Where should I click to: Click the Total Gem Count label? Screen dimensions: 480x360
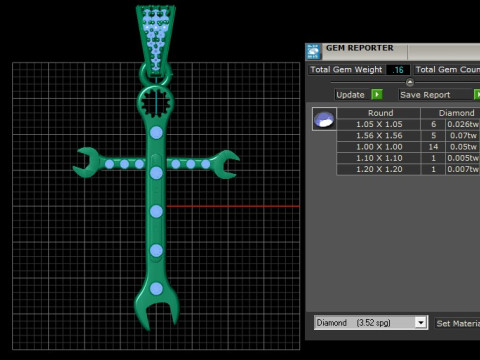tap(447, 70)
